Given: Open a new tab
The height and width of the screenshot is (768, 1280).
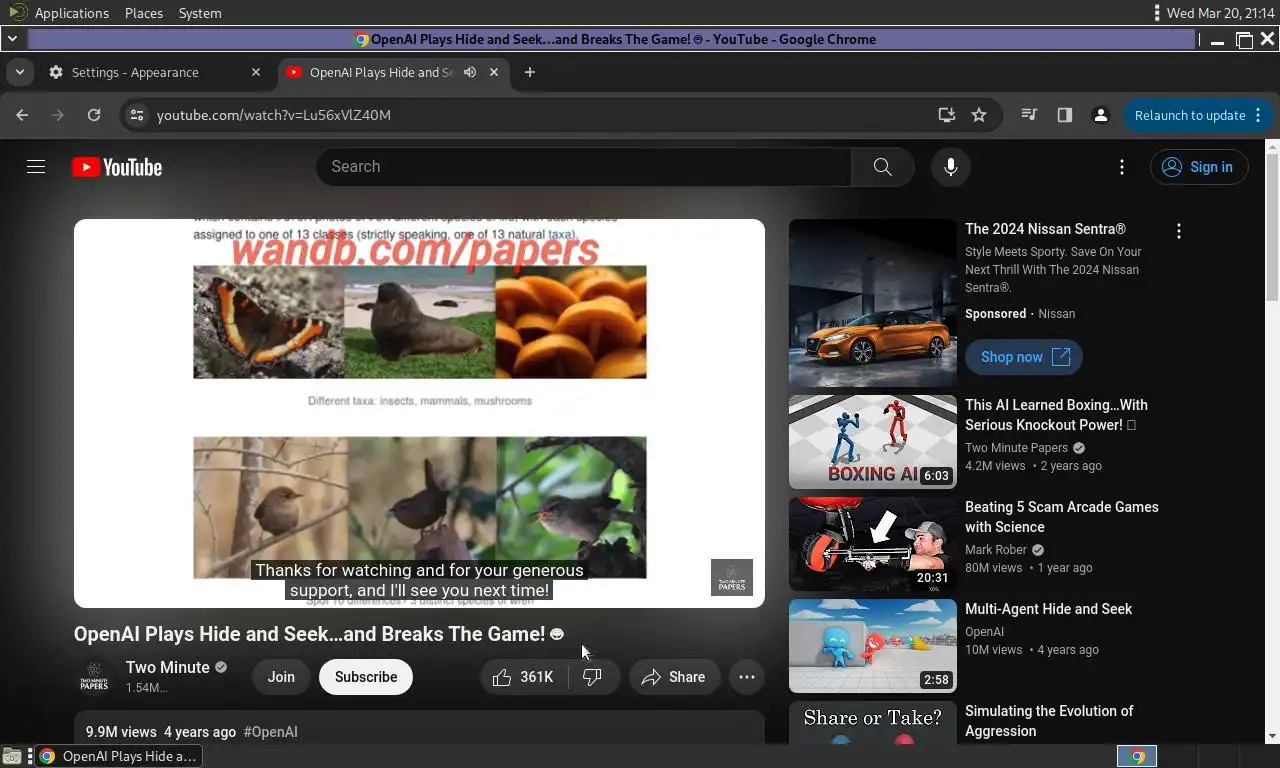Looking at the screenshot, I should (530, 72).
